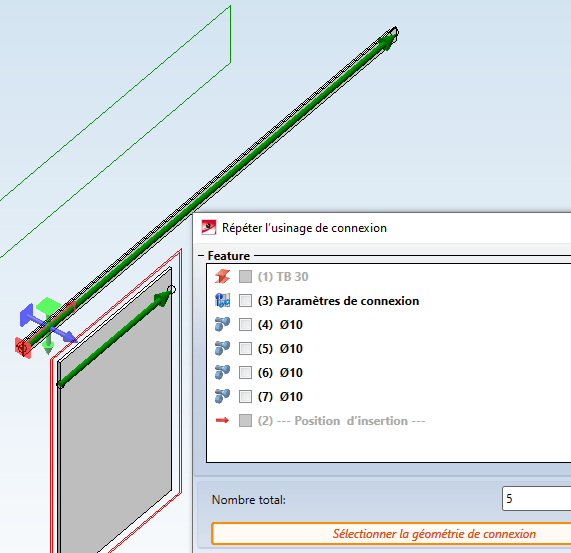This screenshot has width=571, height=553.
Task: Click the dialog icon beside Répéter l'usinage title
Action: (x=209, y=228)
